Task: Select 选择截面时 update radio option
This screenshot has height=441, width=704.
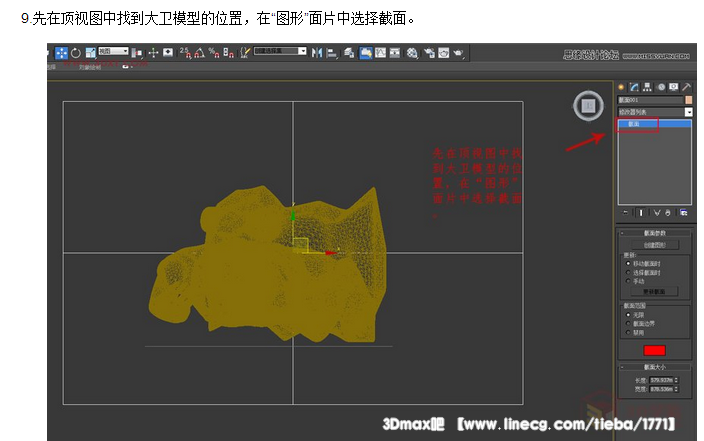Action: pyautogui.click(x=627, y=271)
